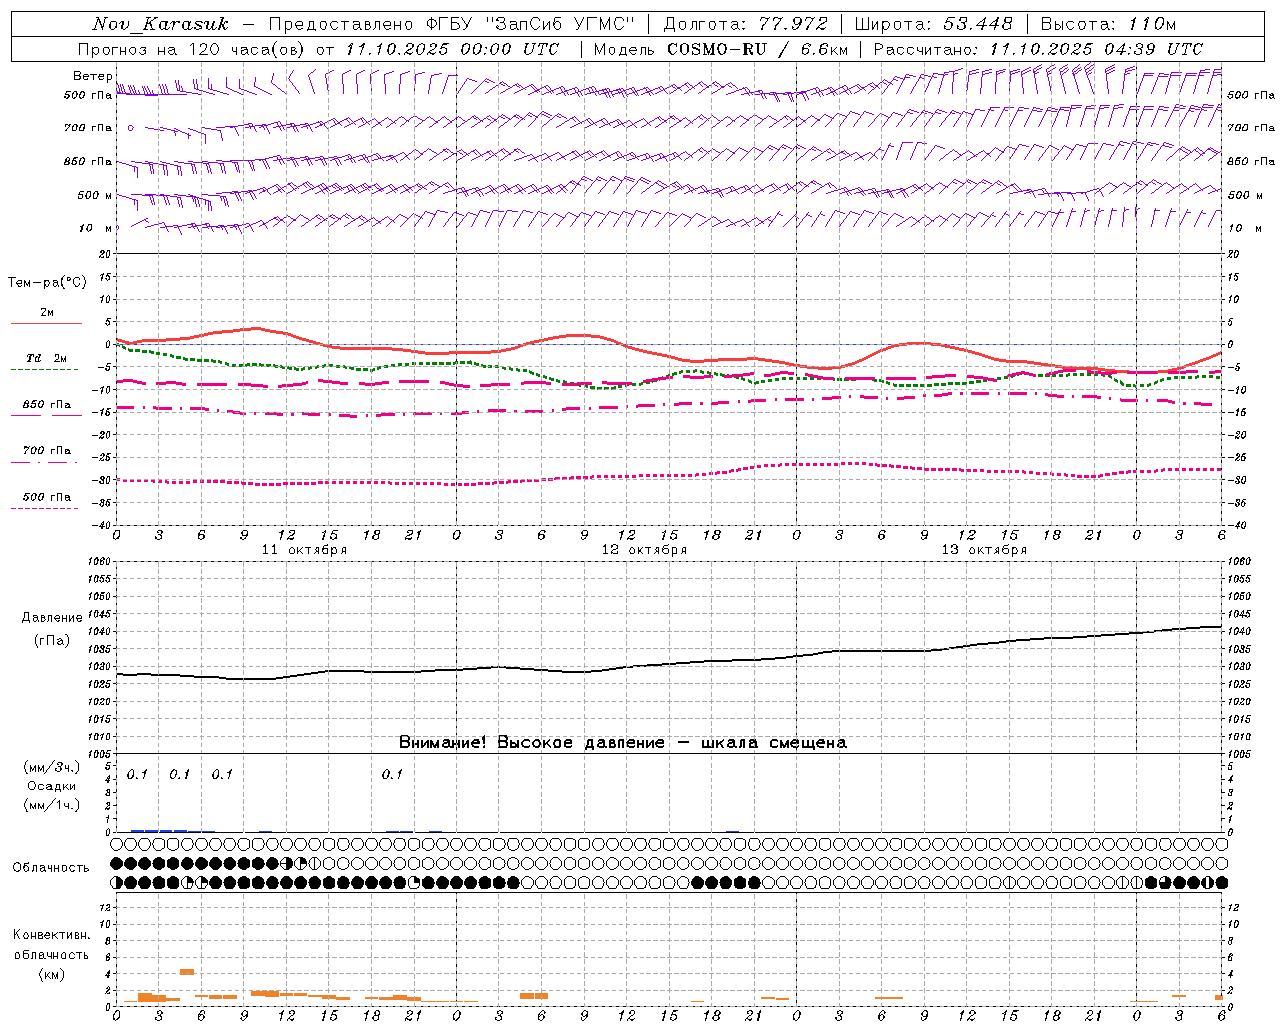Click the red "2м" temperature legend line
This screenshot has height=1024, width=1280.
point(46,323)
